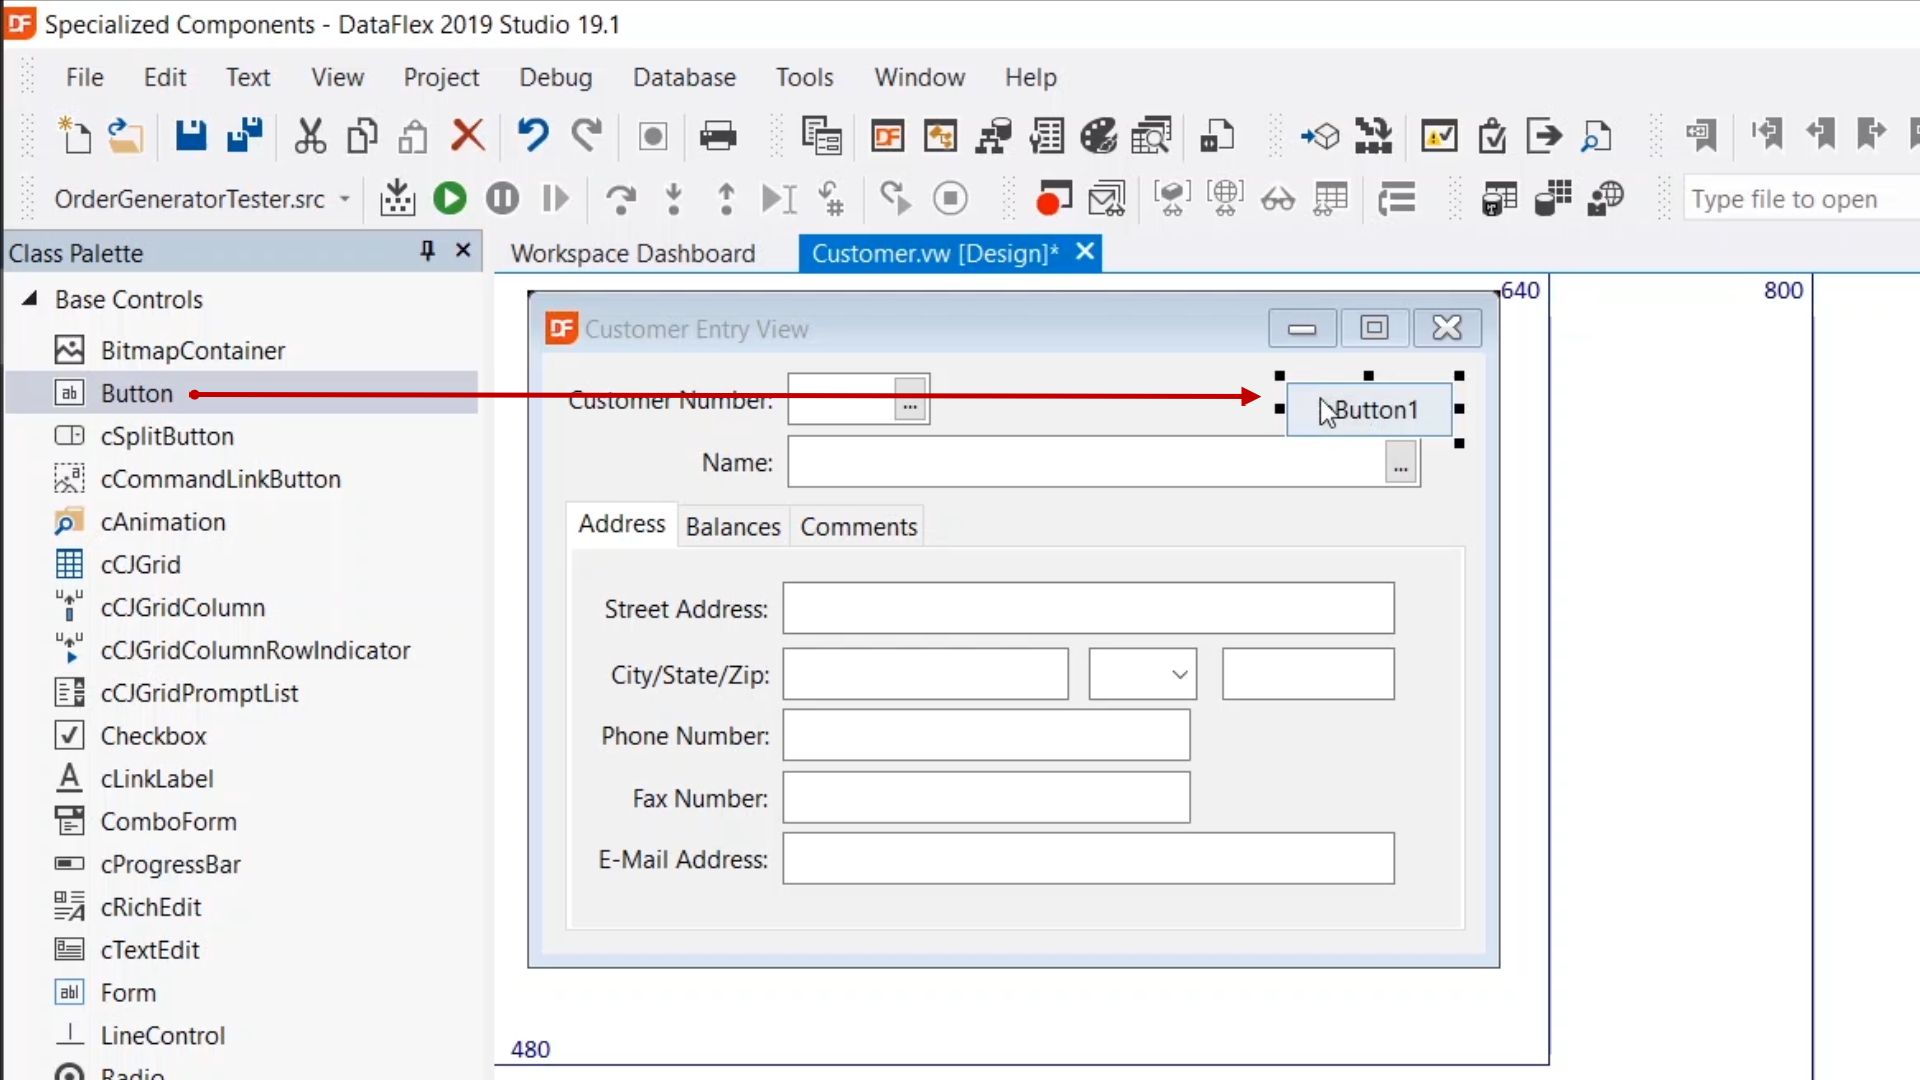Click the Print icon in toolbar
The image size is (1920, 1080).
pos(717,135)
